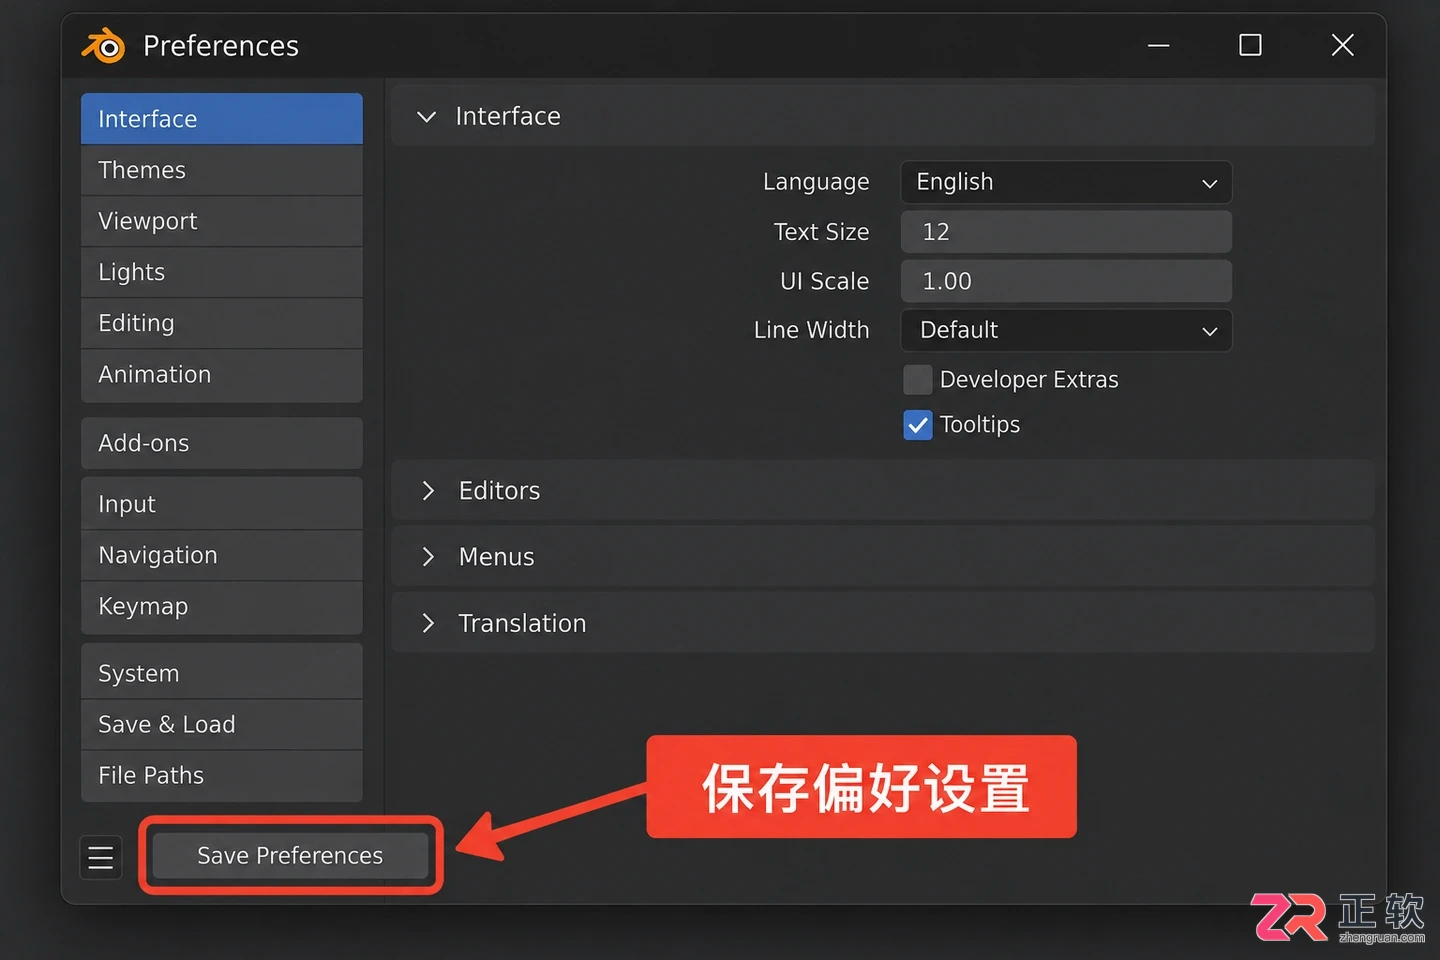Click the Text Size field showing 12
This screenshot has width=1440, height=960.
(1066, 232)
